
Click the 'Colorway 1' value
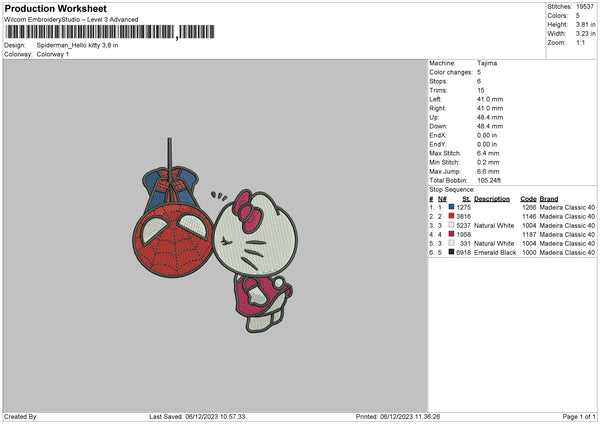coord(53,54)
